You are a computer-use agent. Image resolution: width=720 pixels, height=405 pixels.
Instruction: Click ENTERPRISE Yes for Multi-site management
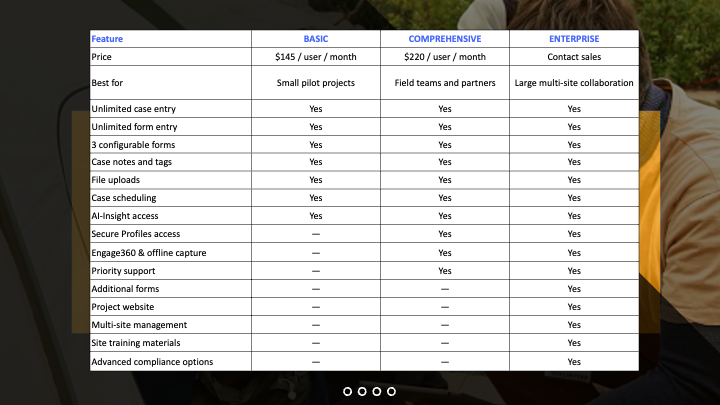click(574, 325)
